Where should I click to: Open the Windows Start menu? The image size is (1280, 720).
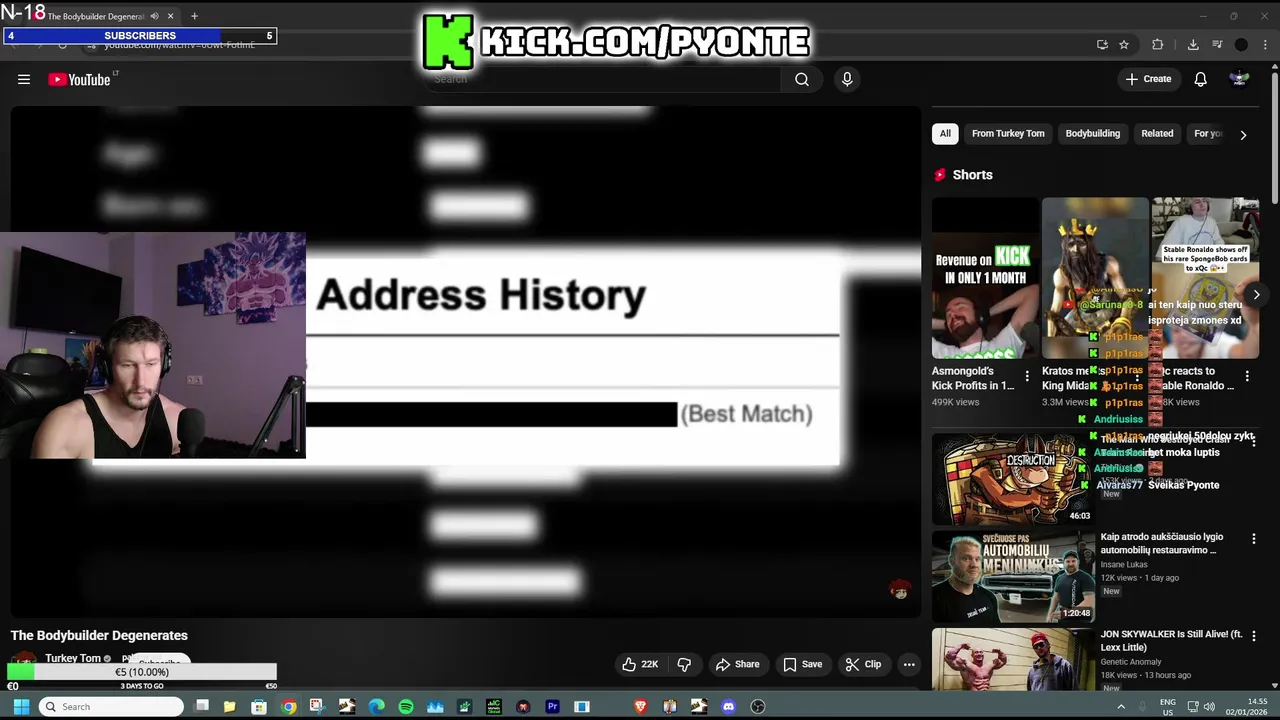pos(19,706)
